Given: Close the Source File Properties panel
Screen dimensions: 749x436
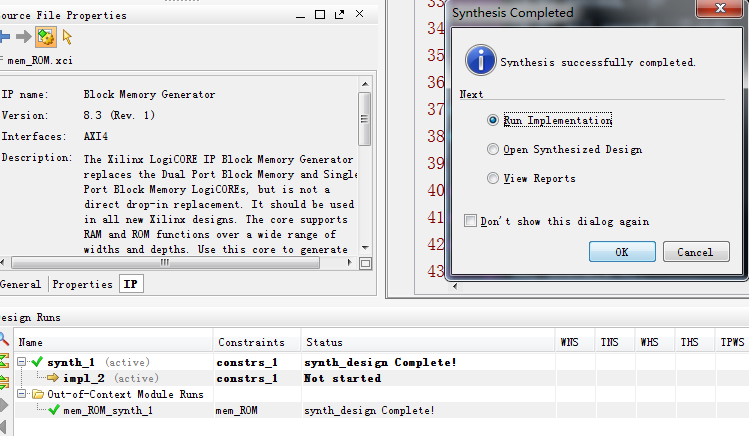Looking at the screenshot, I should click(360, 14).
